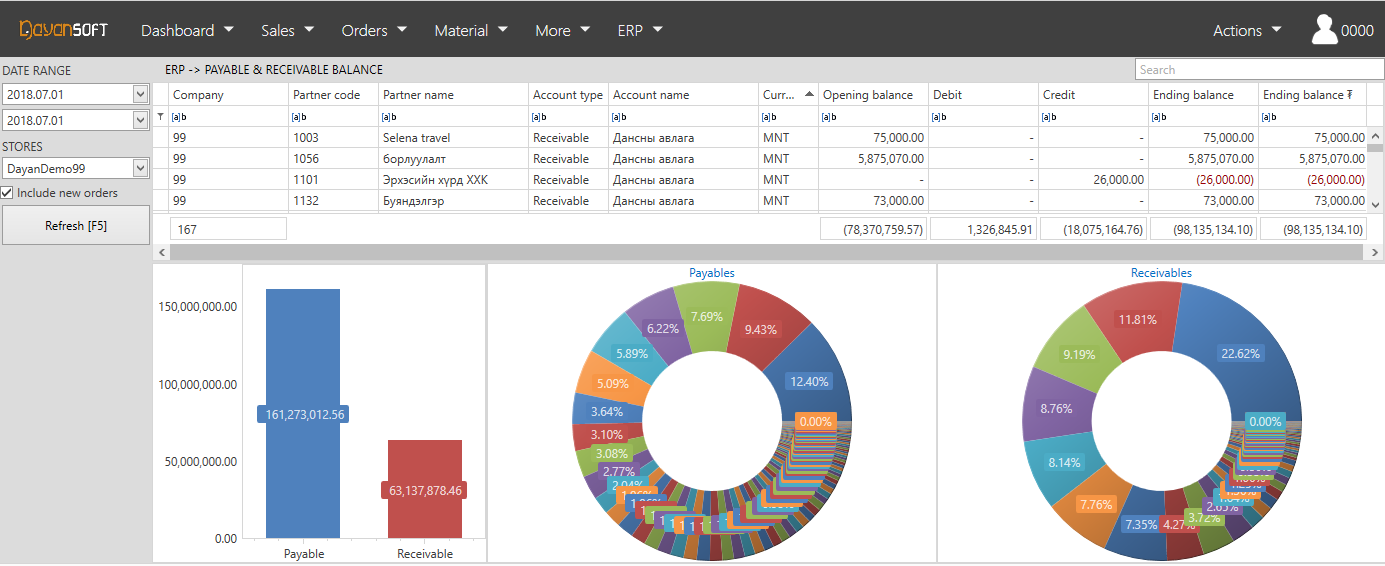Open the ERP menu
This screenshot has width=1385, height=566.
pyautogui.click(x=640, y=30)
